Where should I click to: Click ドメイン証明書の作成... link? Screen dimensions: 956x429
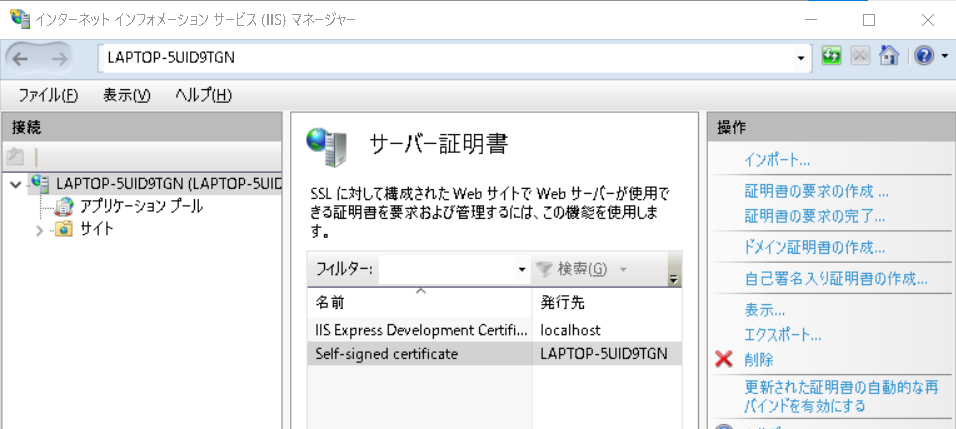(815, 248)
